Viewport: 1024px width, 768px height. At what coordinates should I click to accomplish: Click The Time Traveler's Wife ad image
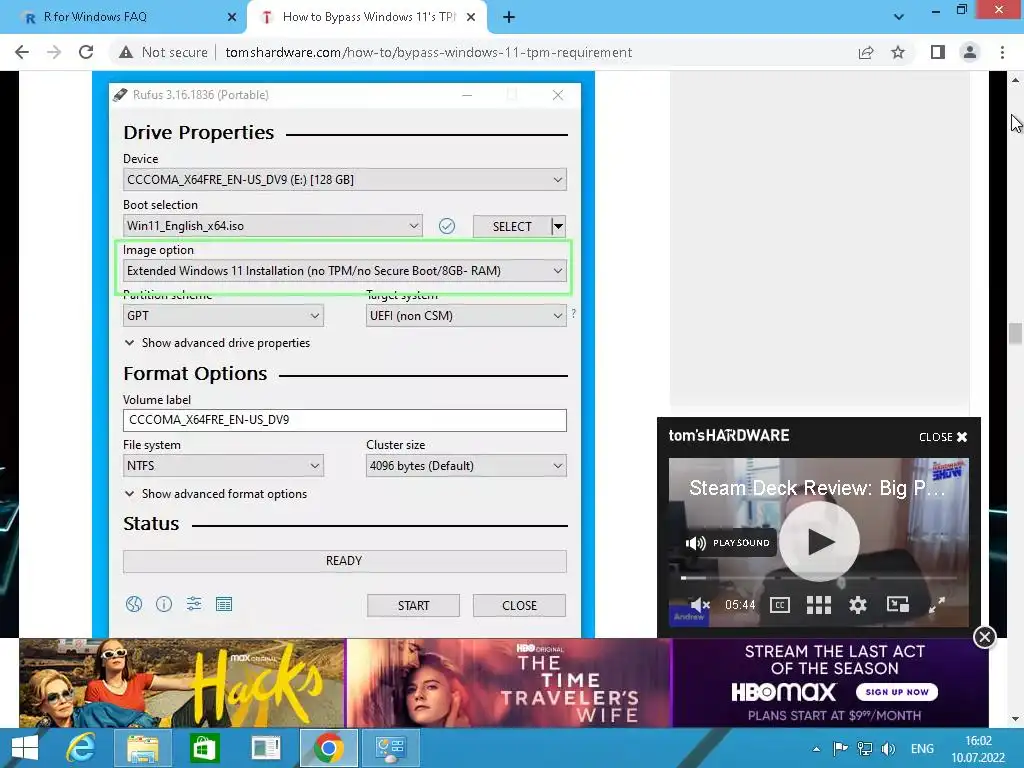509,683
